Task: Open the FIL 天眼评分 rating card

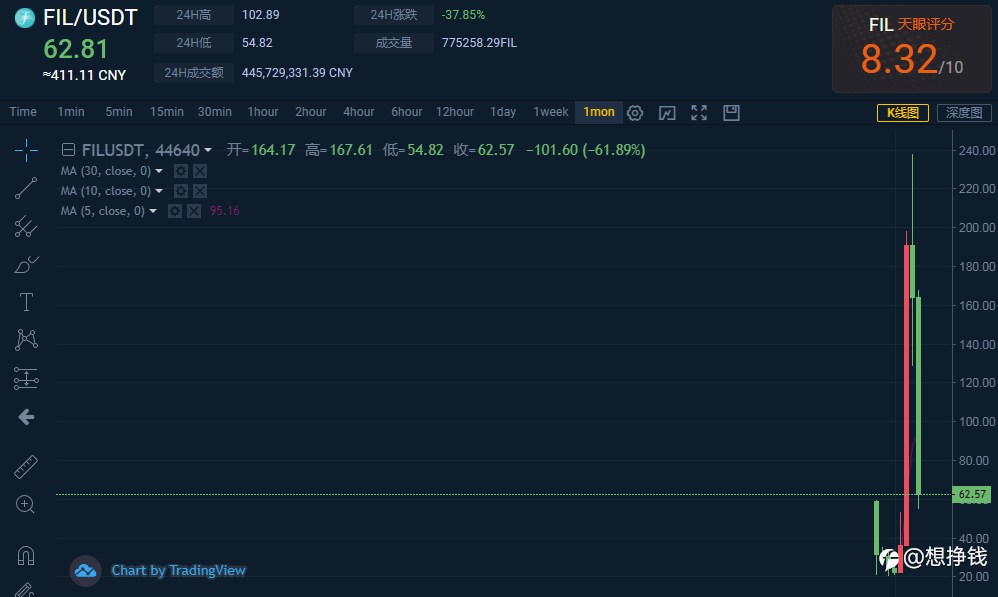Action: (911, 49)
